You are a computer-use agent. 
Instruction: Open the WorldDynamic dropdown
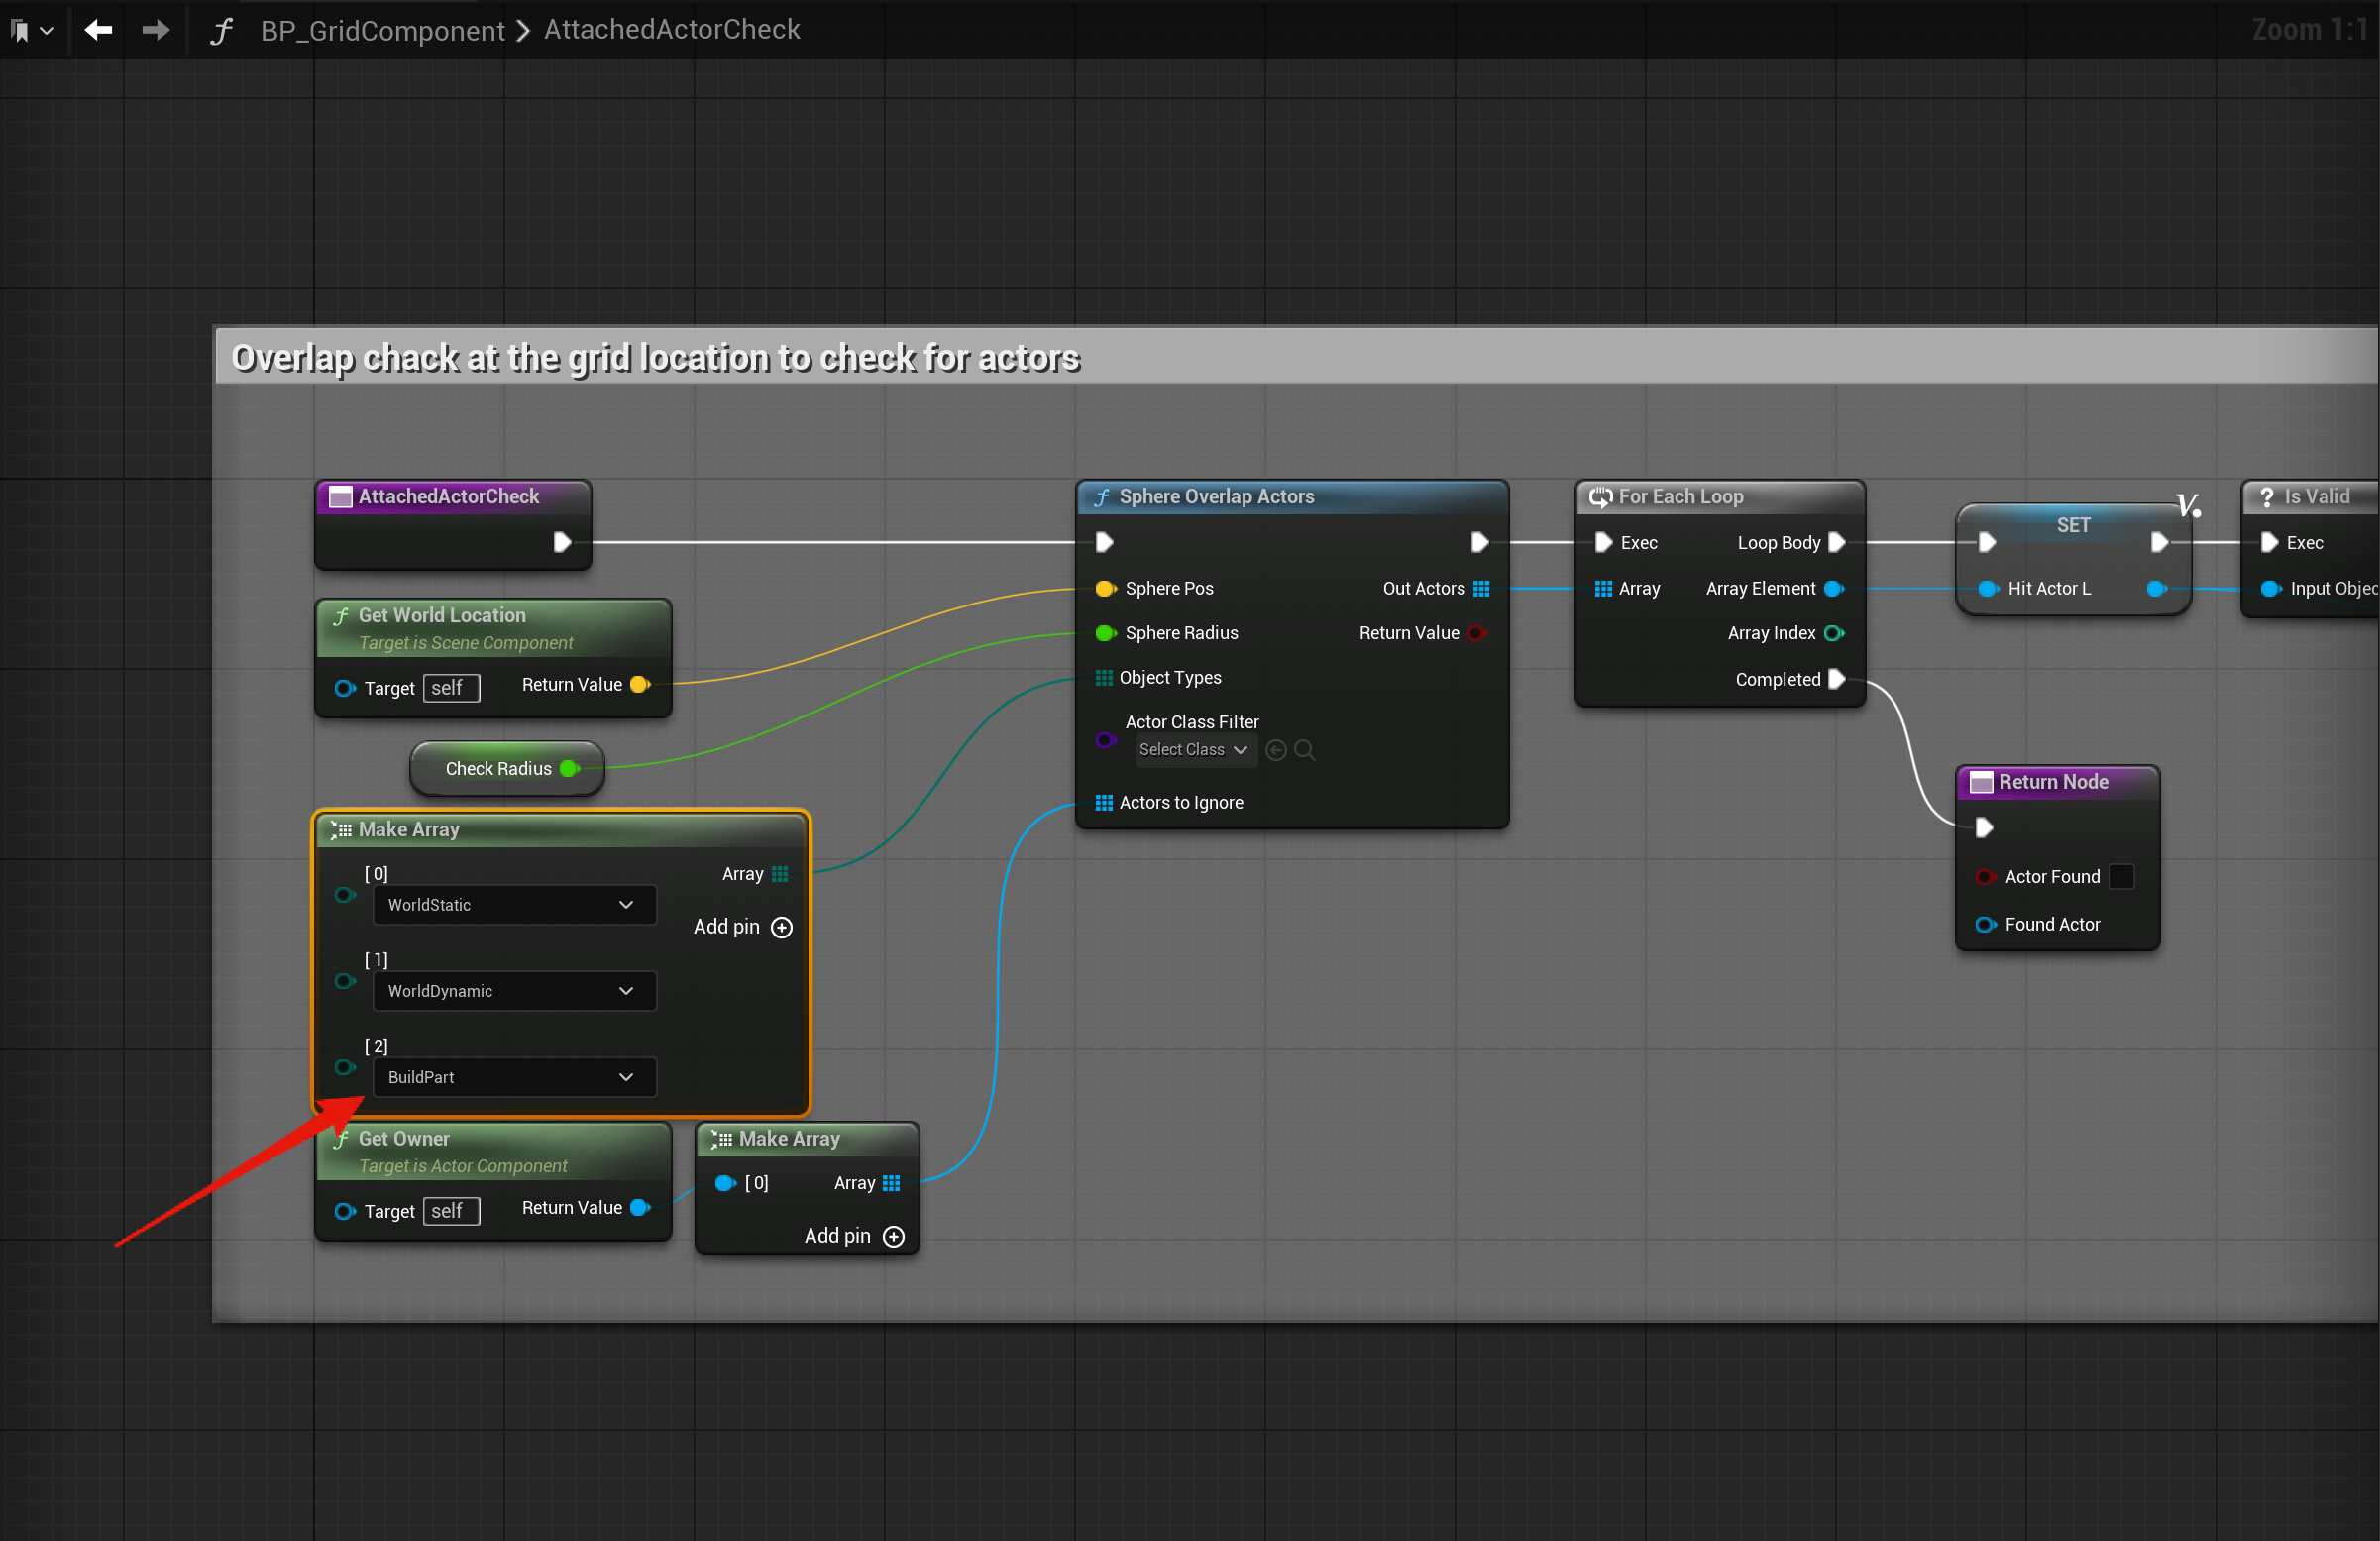click(x=513, y=991)
